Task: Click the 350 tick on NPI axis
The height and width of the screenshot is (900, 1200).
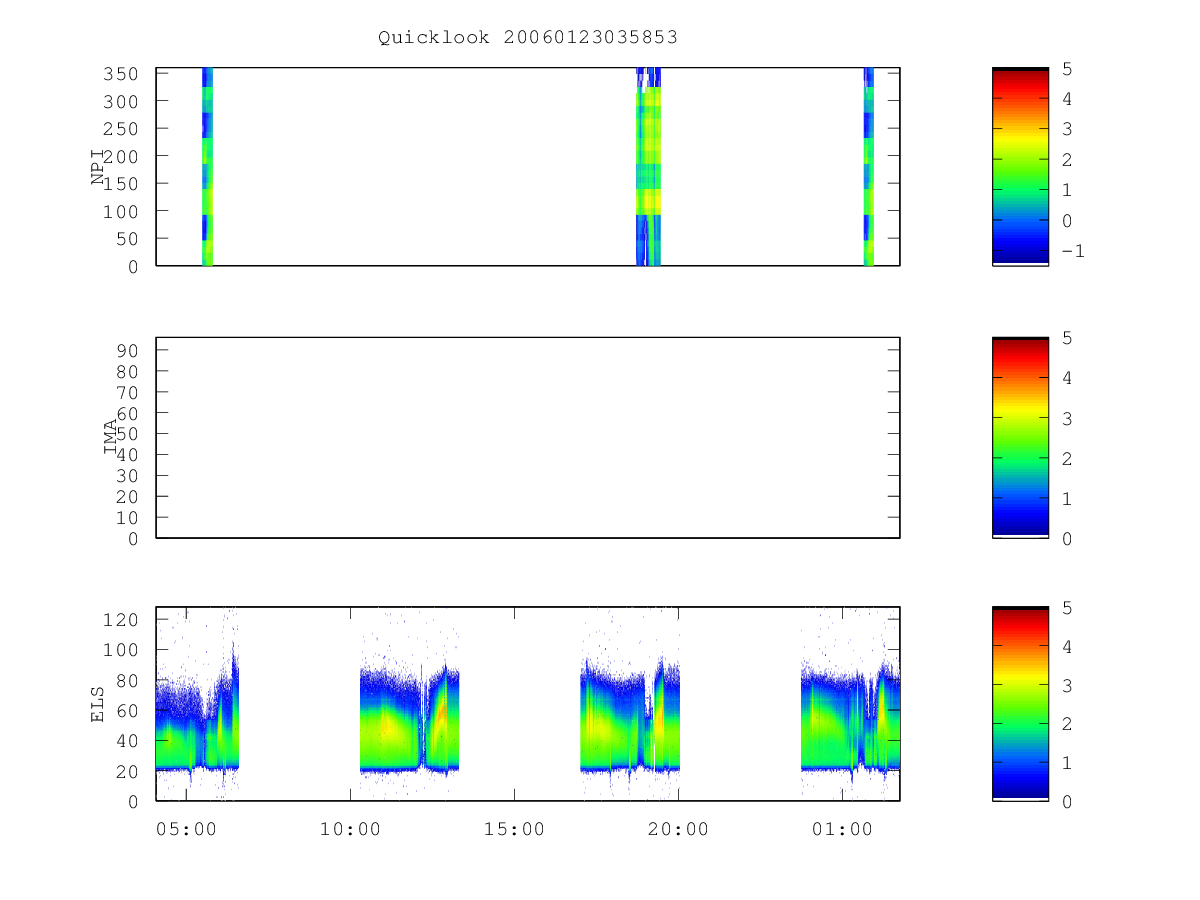Action: click(x=122, y=74)
